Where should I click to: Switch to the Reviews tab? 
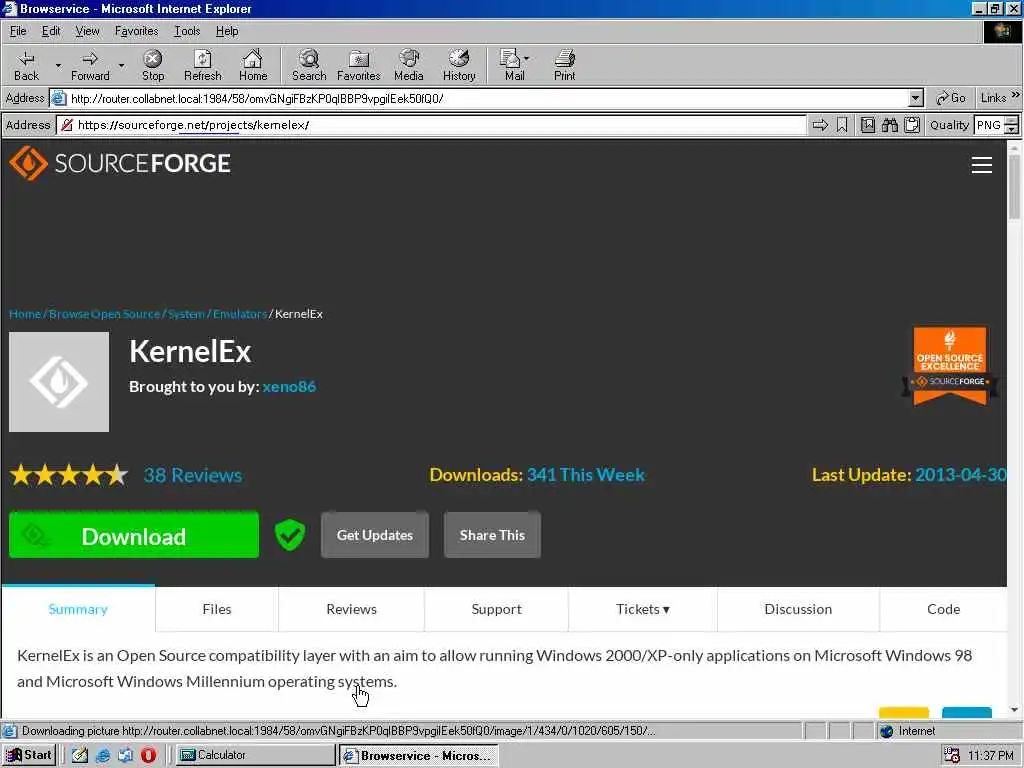click(x=351, y=609)
